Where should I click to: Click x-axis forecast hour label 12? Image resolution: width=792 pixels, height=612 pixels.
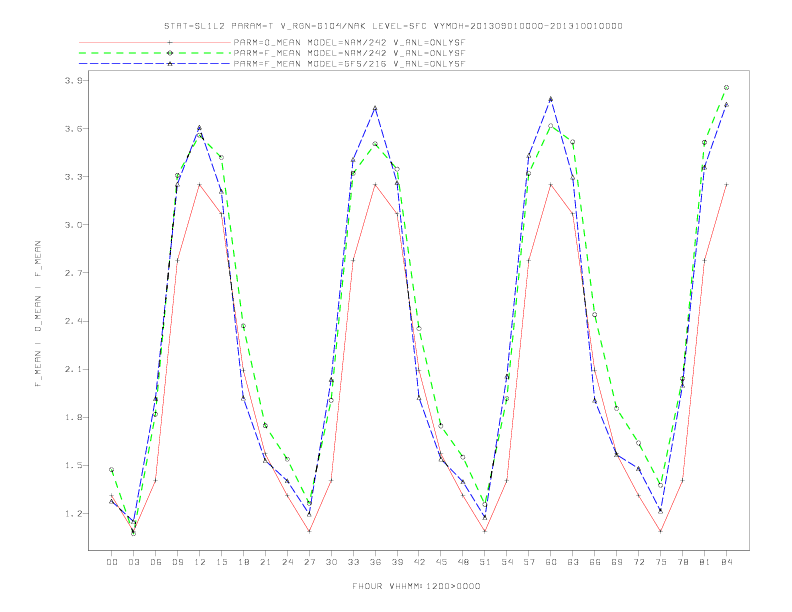(x=200, y=562)
